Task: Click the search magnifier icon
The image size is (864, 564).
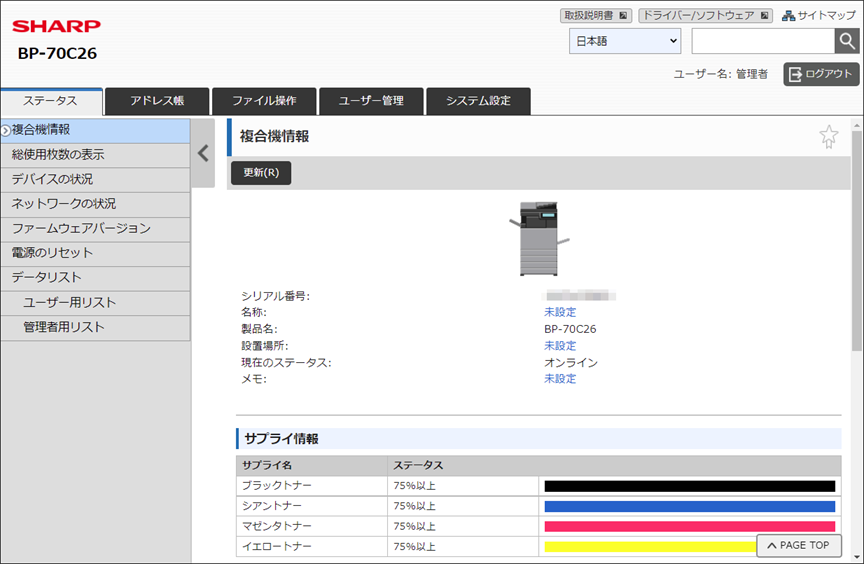Action: 847,41
